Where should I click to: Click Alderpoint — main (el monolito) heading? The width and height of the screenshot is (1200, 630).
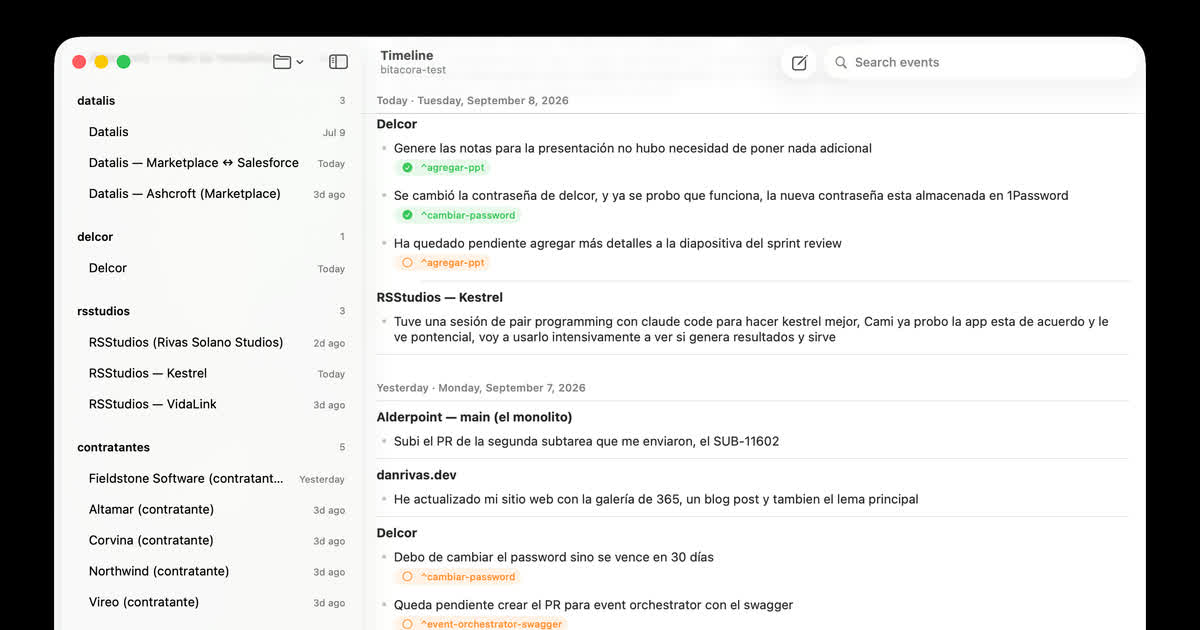474,417
